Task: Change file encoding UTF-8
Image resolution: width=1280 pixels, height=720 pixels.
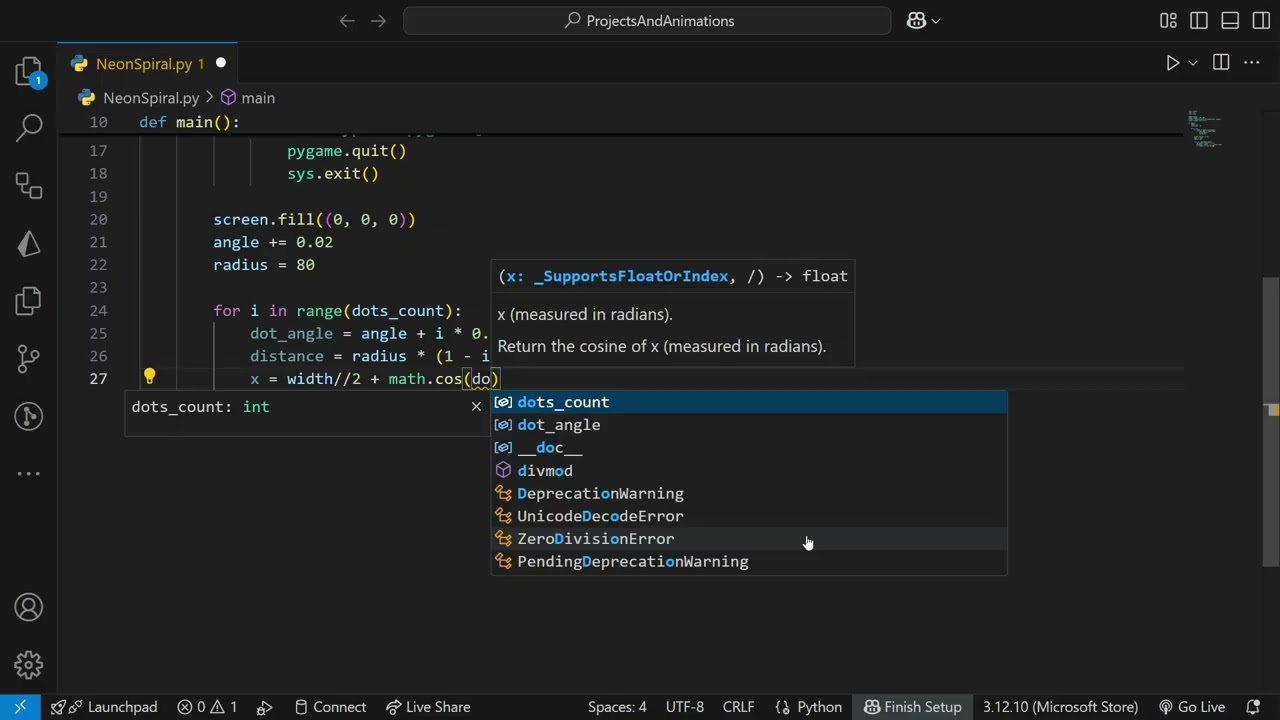Action: (x=685, y=707)
